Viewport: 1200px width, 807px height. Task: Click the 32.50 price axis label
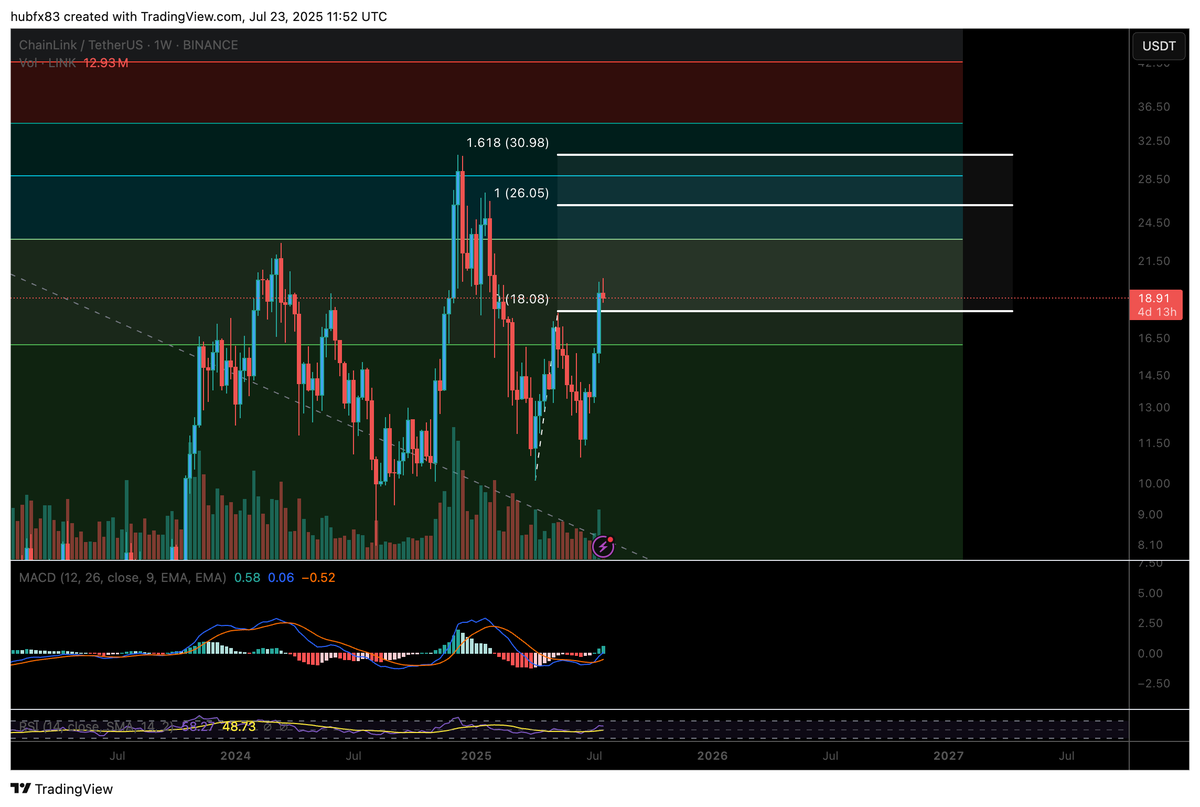tap(1154, 141)
